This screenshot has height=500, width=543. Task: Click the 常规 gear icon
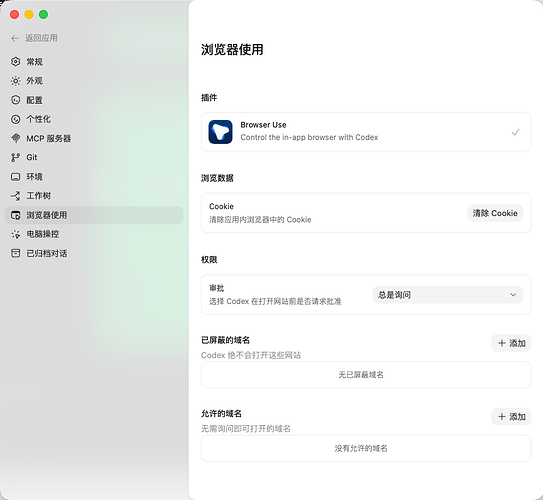[16, 62]
